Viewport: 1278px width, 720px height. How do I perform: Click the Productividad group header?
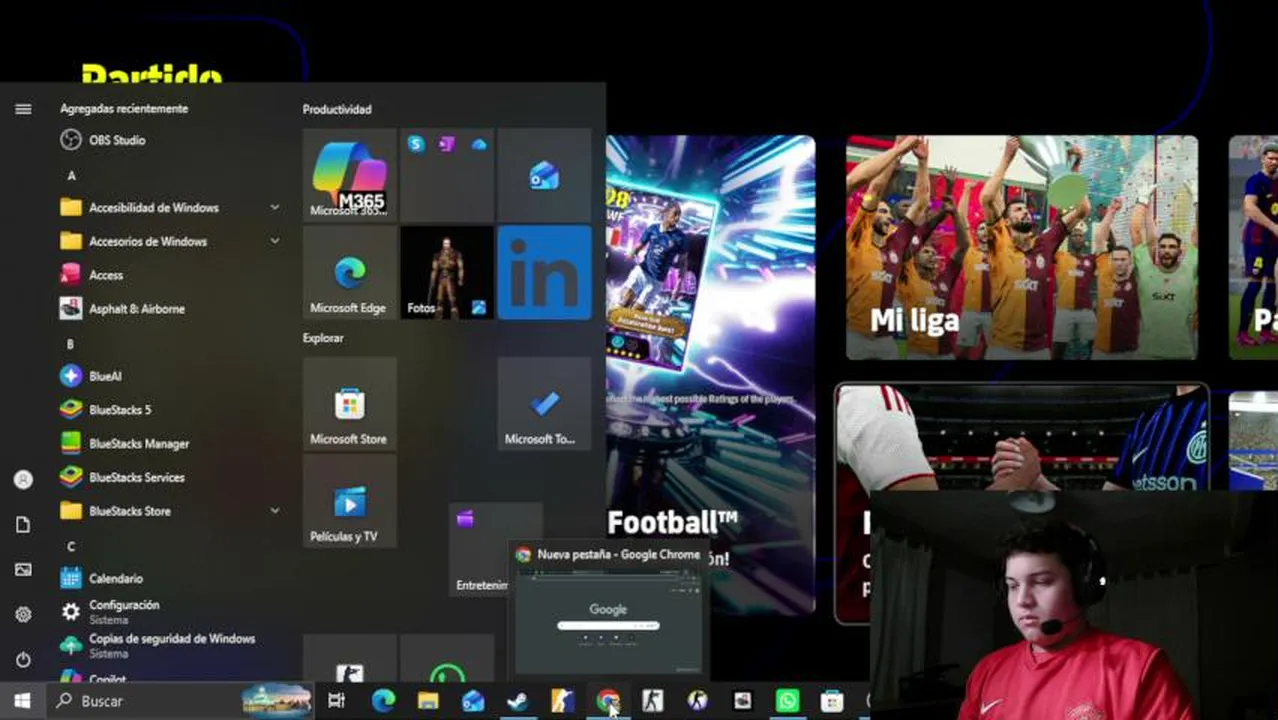pyautogui.click(x=337, y=109)
